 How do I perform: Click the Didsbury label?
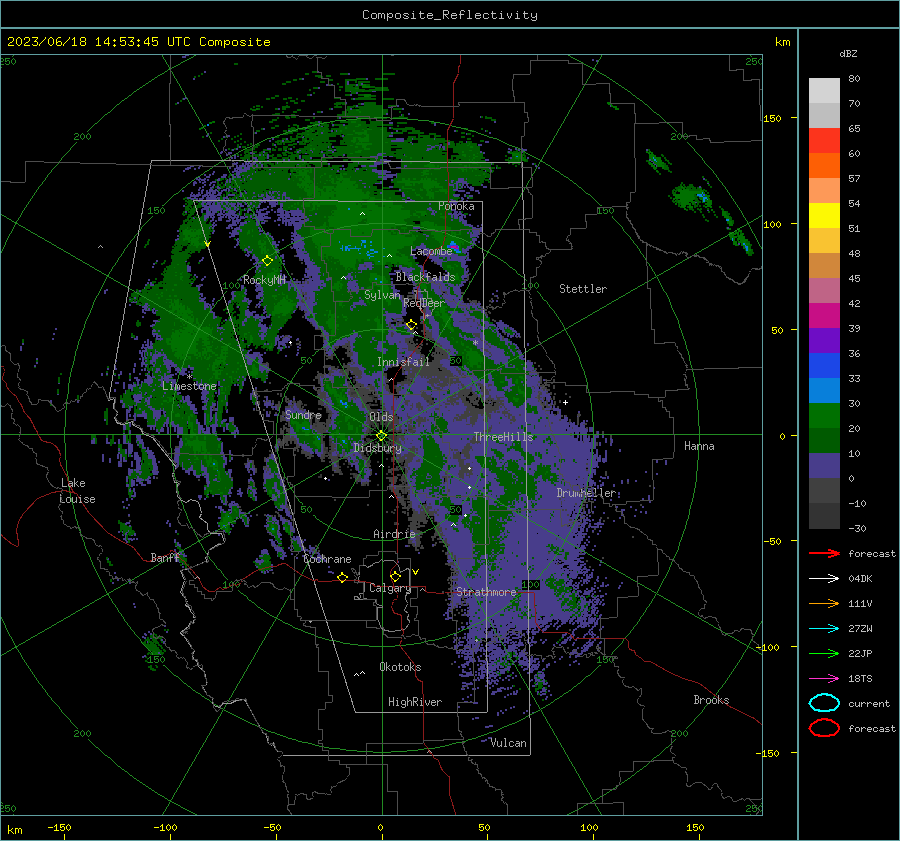click(378, 448)
